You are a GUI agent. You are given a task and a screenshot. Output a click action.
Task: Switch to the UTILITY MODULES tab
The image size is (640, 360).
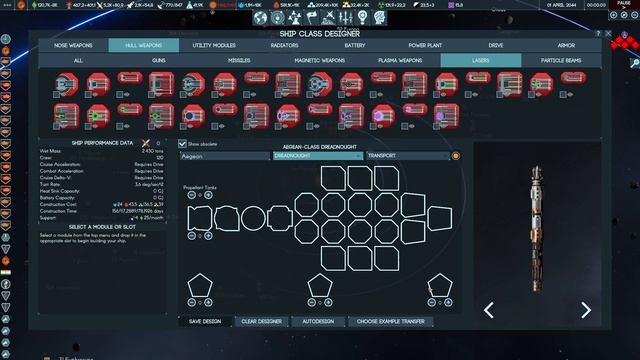[x=214, y=45]
